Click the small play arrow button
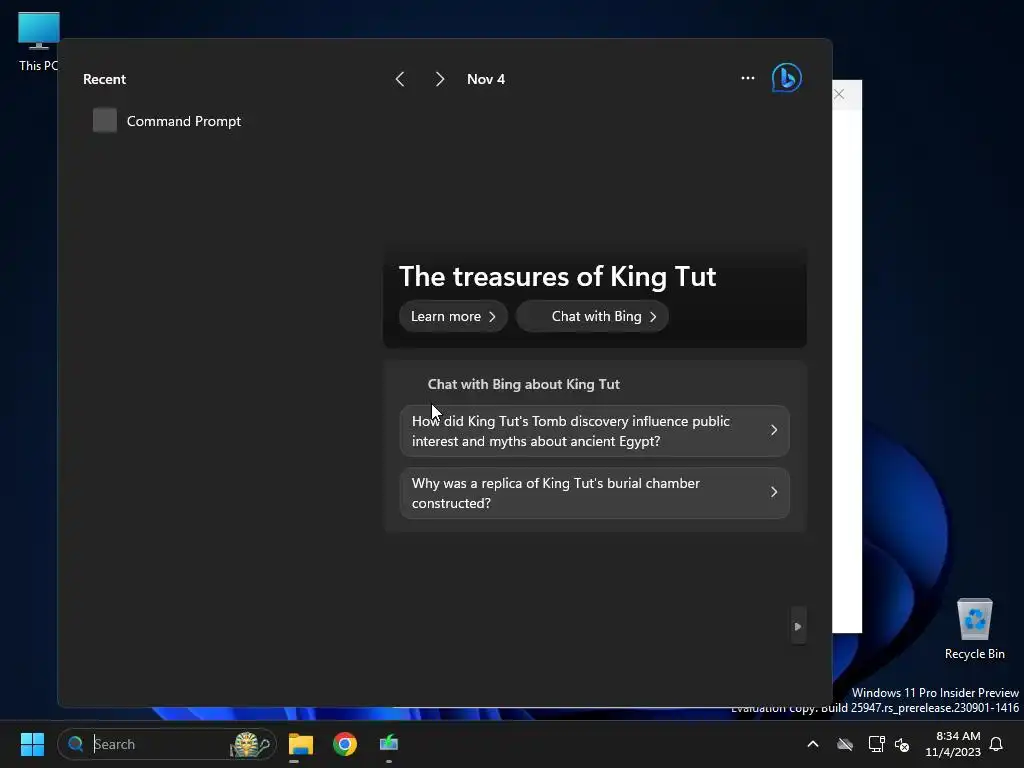This screenshot has width=1024, height=768. tap(798, 626)
